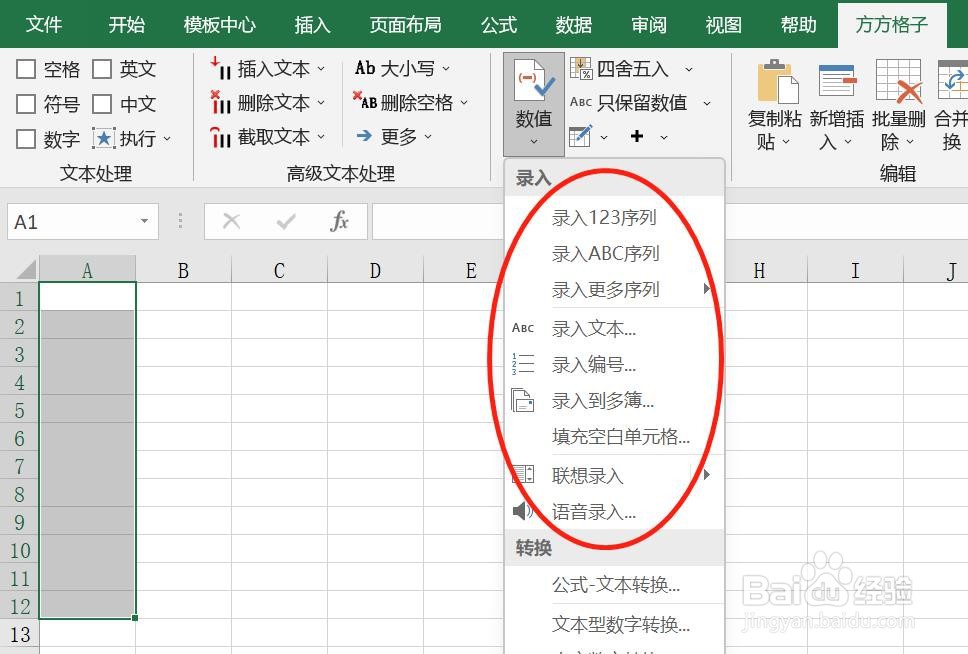Click the workbook icon beside 录入到多簿
Image resolution: width=968 pixels, height=654 pixels.
pyautogui.click(x=523, y=400)
